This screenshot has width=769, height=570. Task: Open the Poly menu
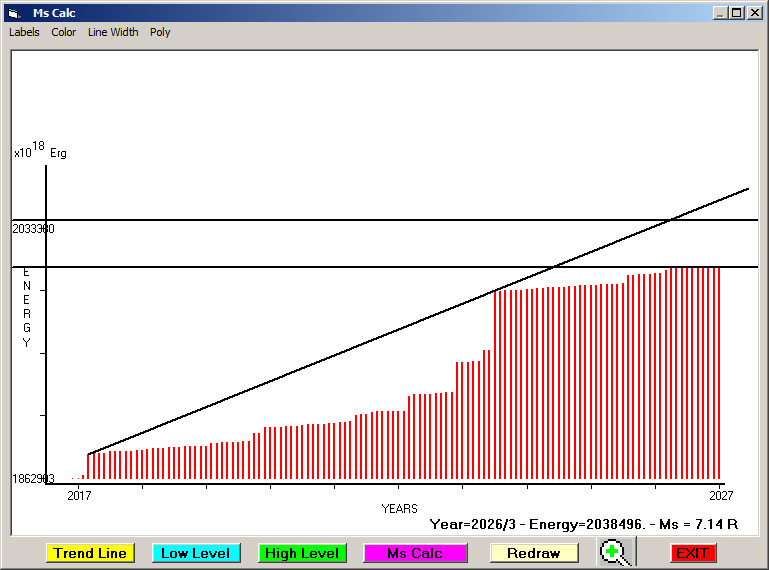[x=160, y=32]
